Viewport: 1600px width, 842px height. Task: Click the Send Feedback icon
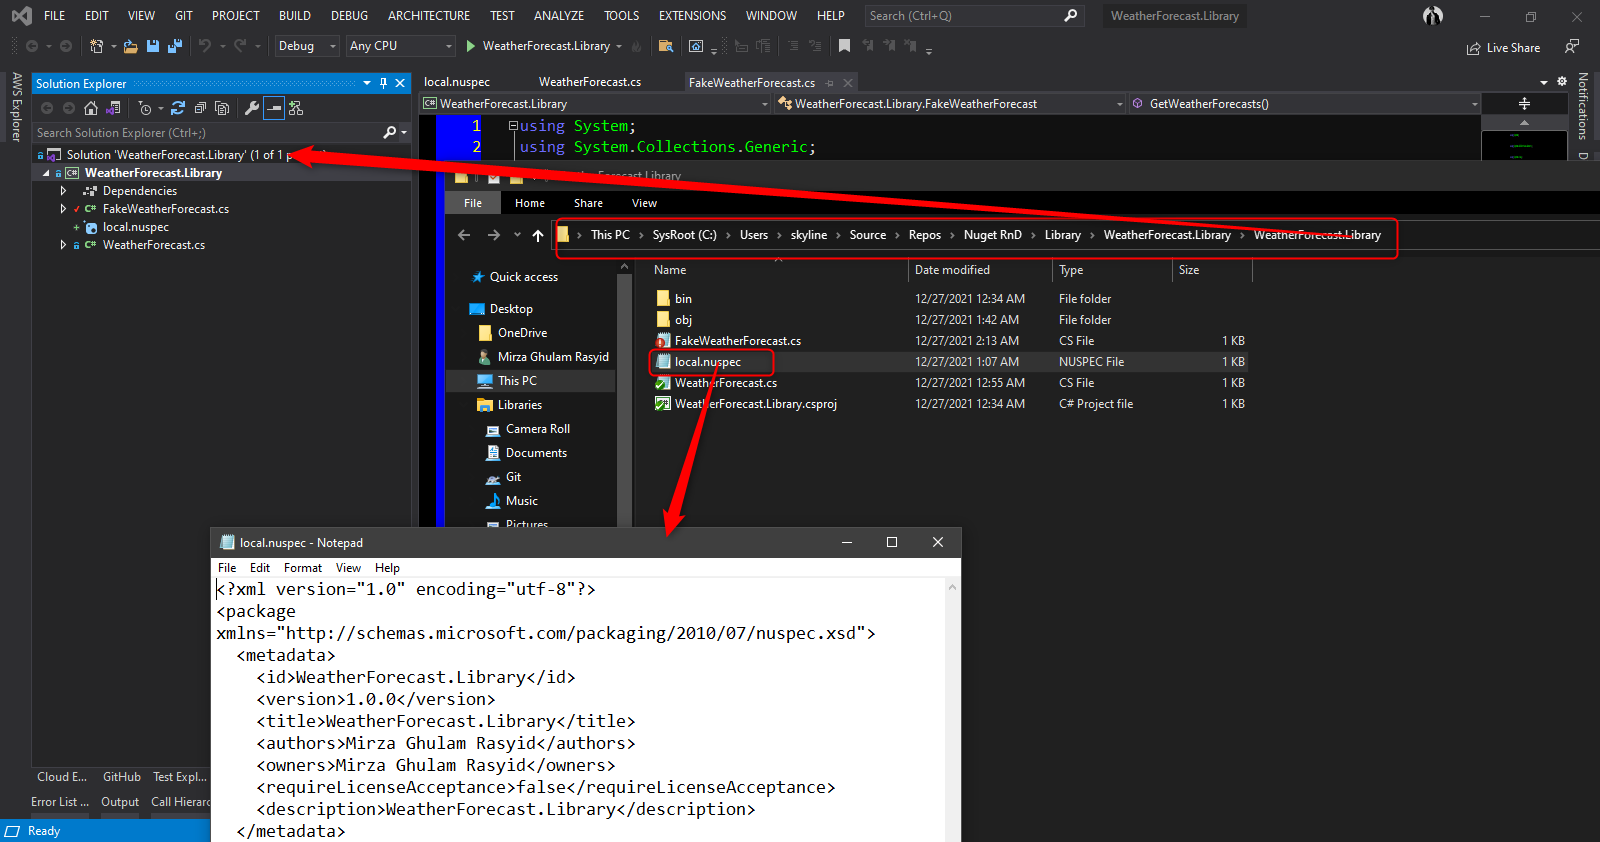[x=1572, y=47]
